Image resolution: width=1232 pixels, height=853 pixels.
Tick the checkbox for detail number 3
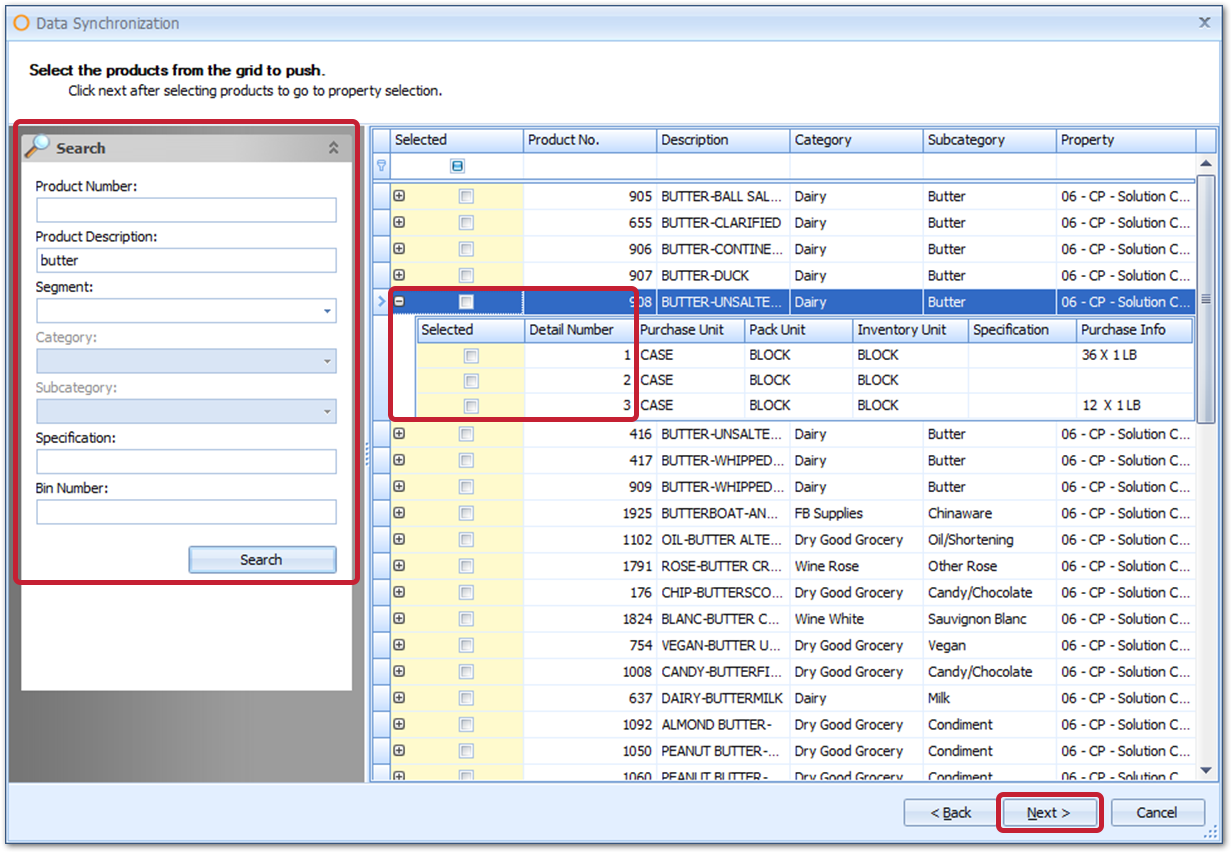click(471, 405)
